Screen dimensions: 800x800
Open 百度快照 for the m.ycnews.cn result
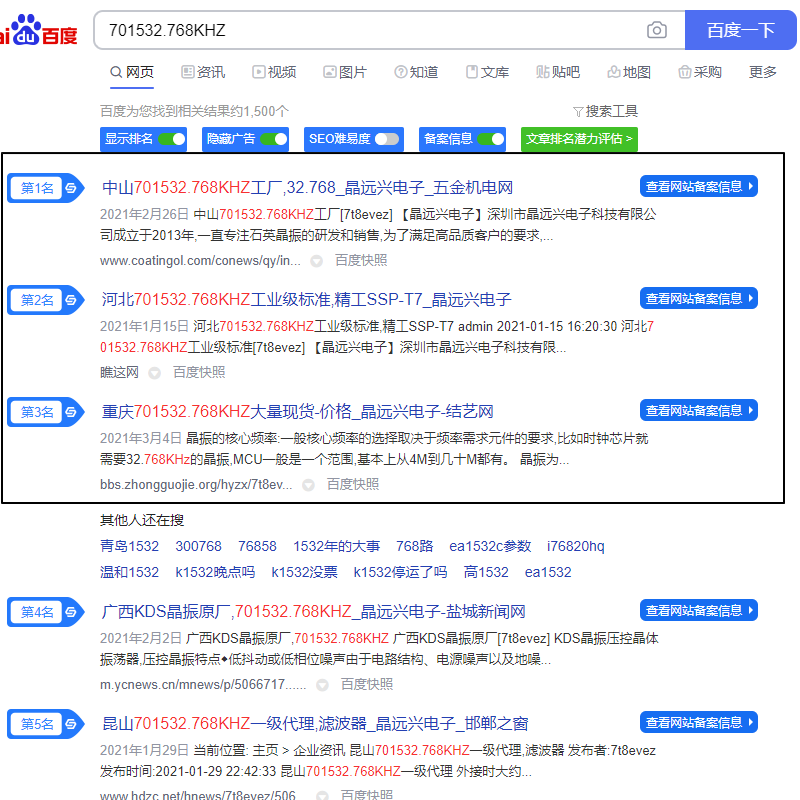click(367, 684)
